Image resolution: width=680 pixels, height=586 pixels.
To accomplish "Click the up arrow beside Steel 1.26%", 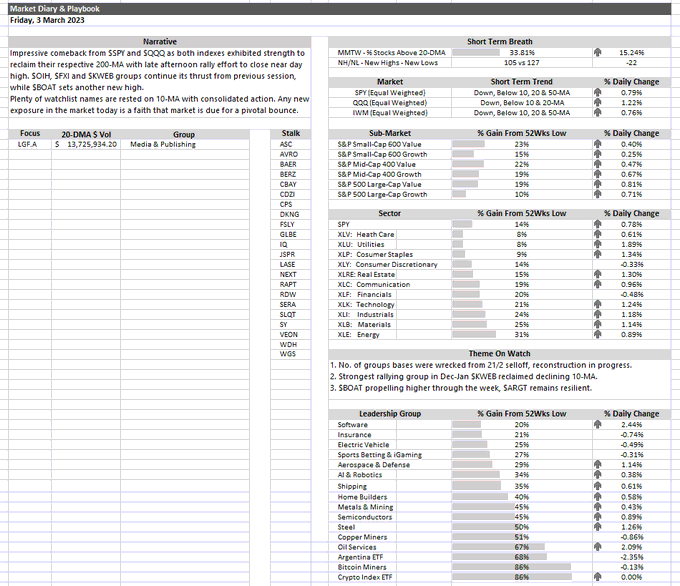I will point(598,527).
